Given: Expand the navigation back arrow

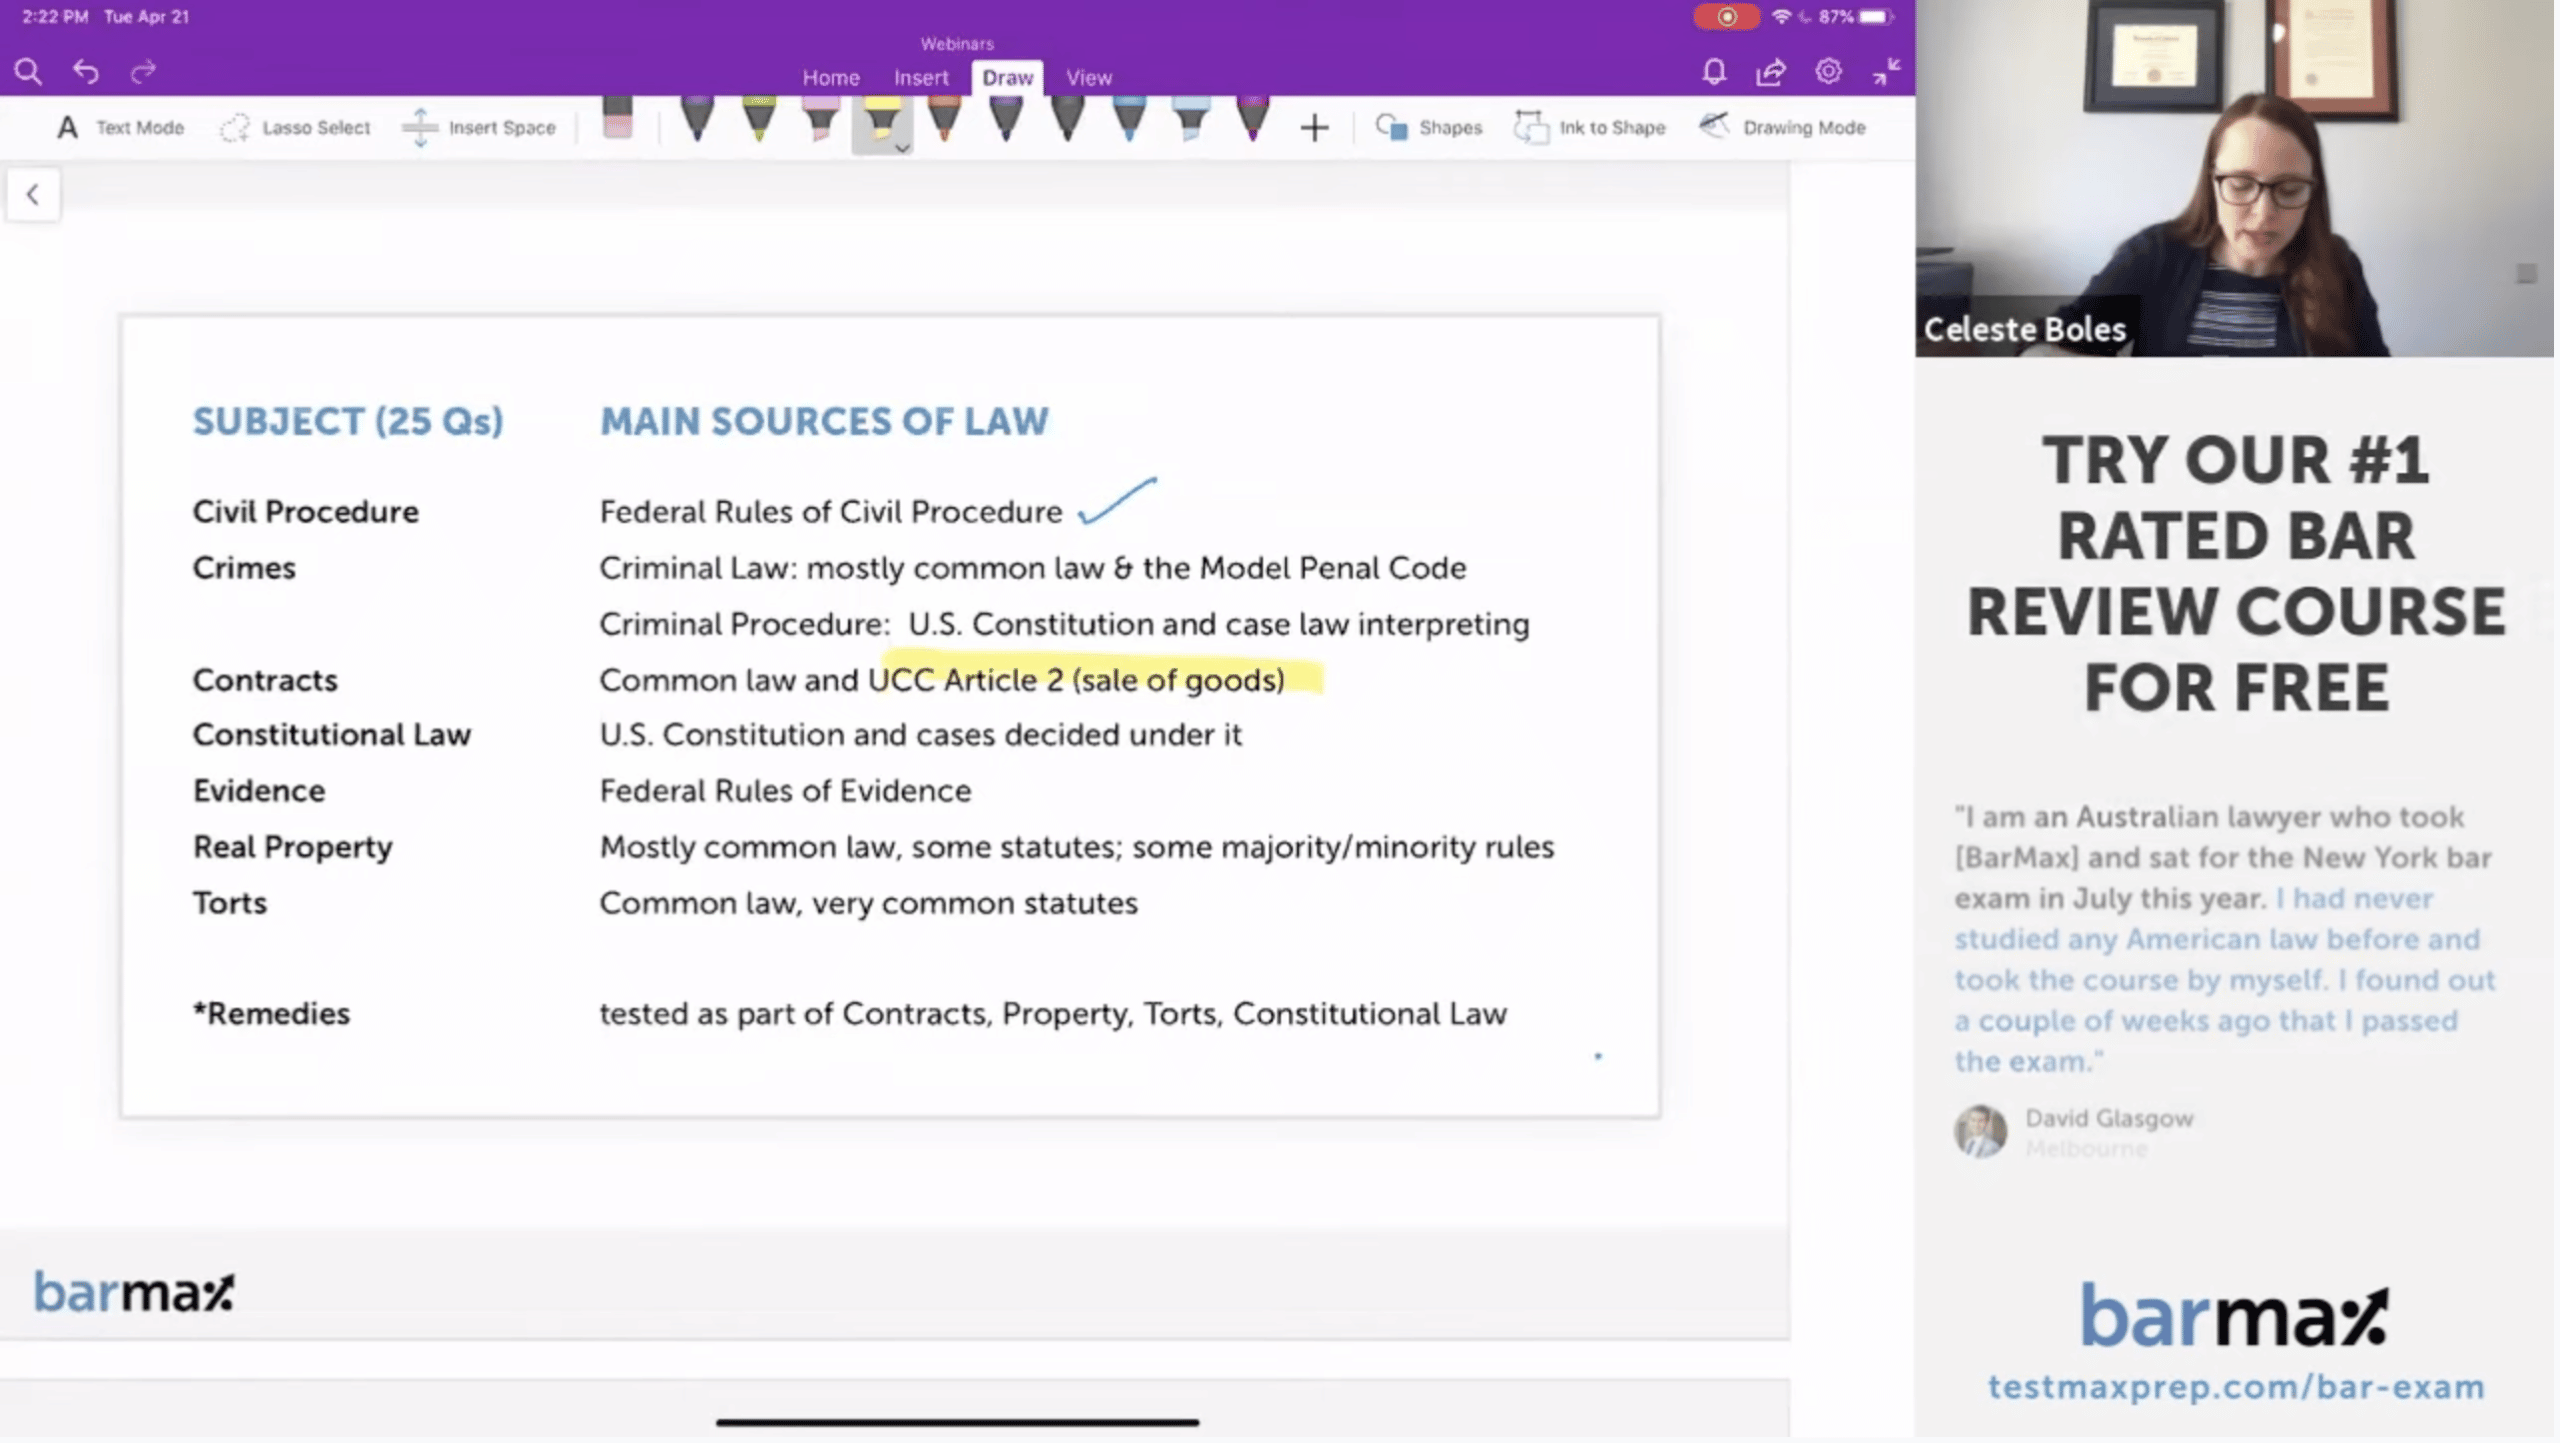Looking at the screenshot, I should pyautogui.click(x=32, y=193).
